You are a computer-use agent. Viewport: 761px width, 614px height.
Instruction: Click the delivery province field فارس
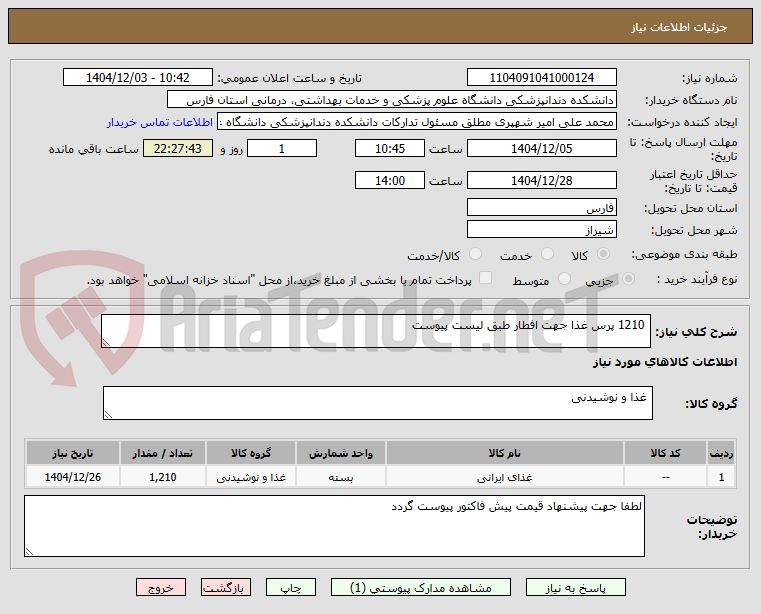point(542,208)
